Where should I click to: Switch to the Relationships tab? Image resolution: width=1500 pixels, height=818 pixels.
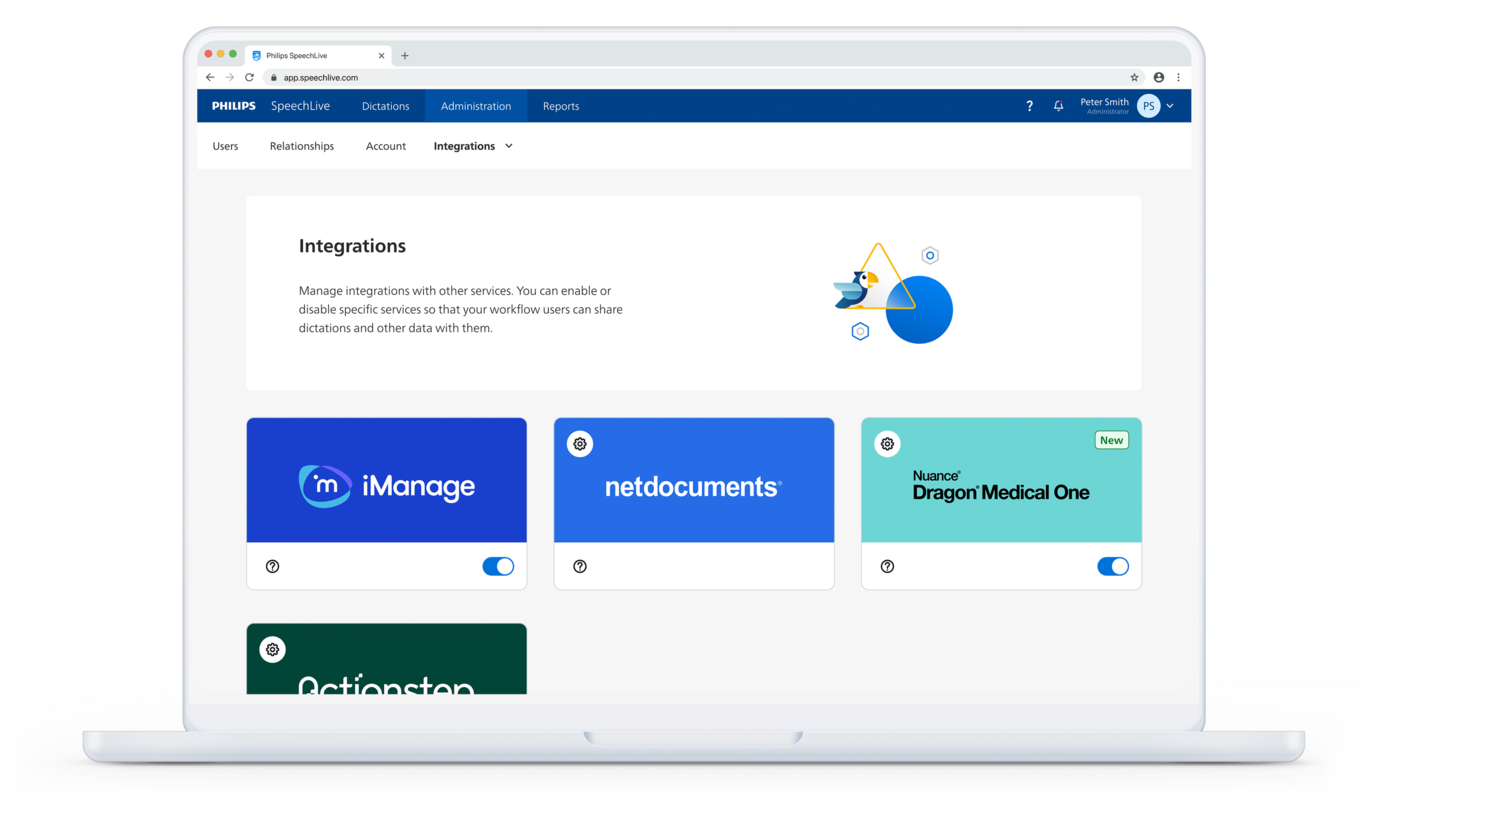tap(302, 146)
